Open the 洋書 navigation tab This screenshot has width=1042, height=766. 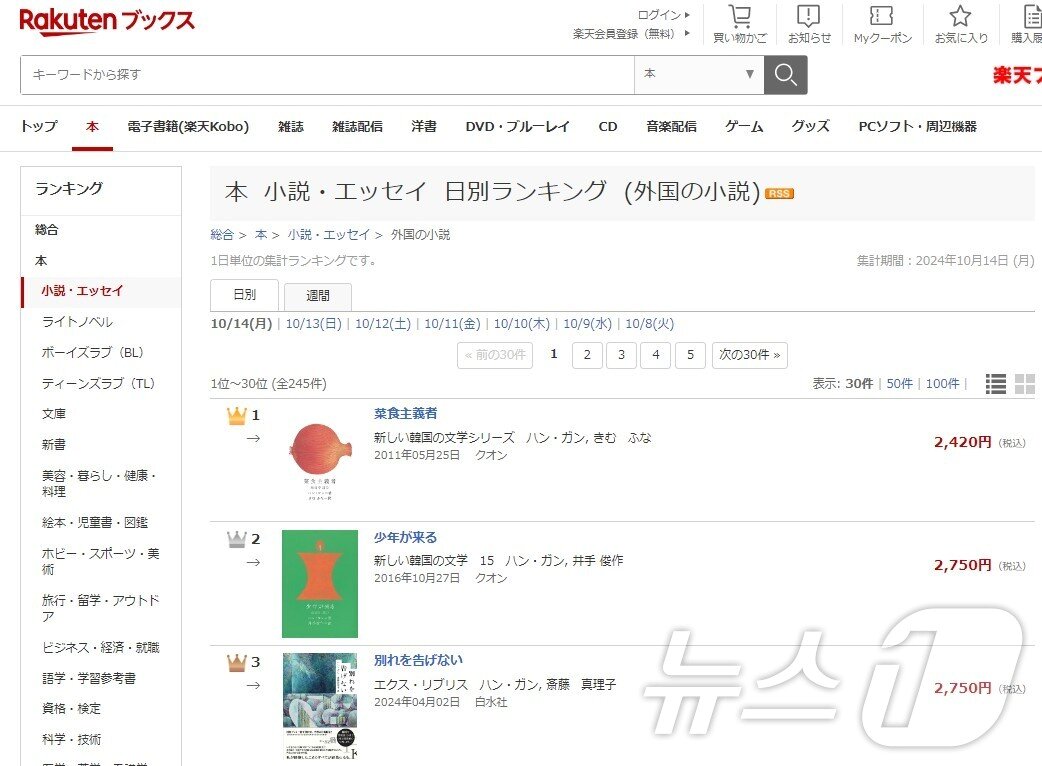click(x=424, y=126)
